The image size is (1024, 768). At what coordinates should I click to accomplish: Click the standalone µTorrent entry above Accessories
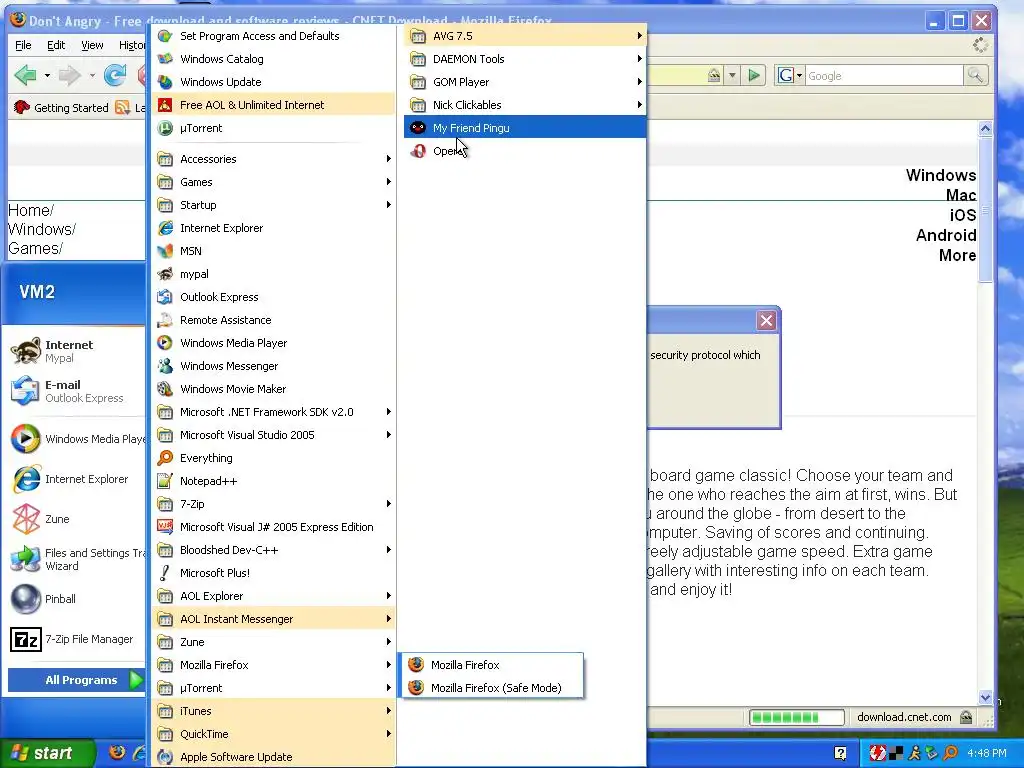275,128
